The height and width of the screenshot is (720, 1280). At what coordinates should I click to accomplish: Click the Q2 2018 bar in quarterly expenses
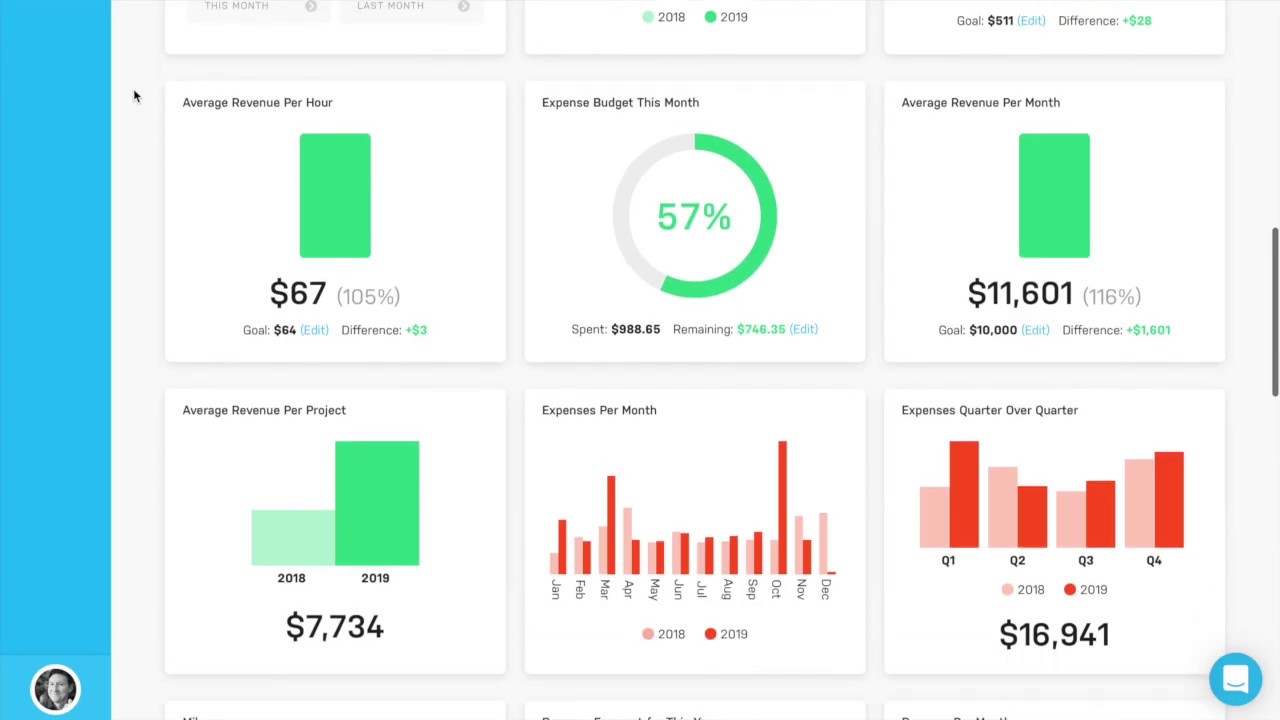pyautogui.click(x=1003, y=507)
